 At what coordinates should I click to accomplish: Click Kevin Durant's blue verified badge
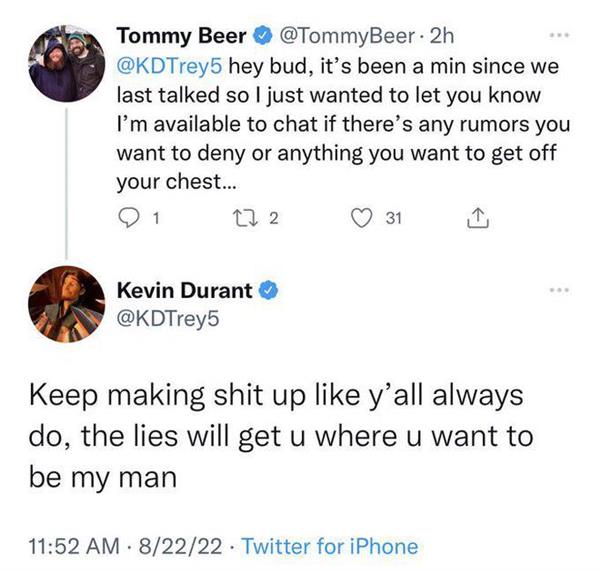pyautogui.click(x=269, y=291)
